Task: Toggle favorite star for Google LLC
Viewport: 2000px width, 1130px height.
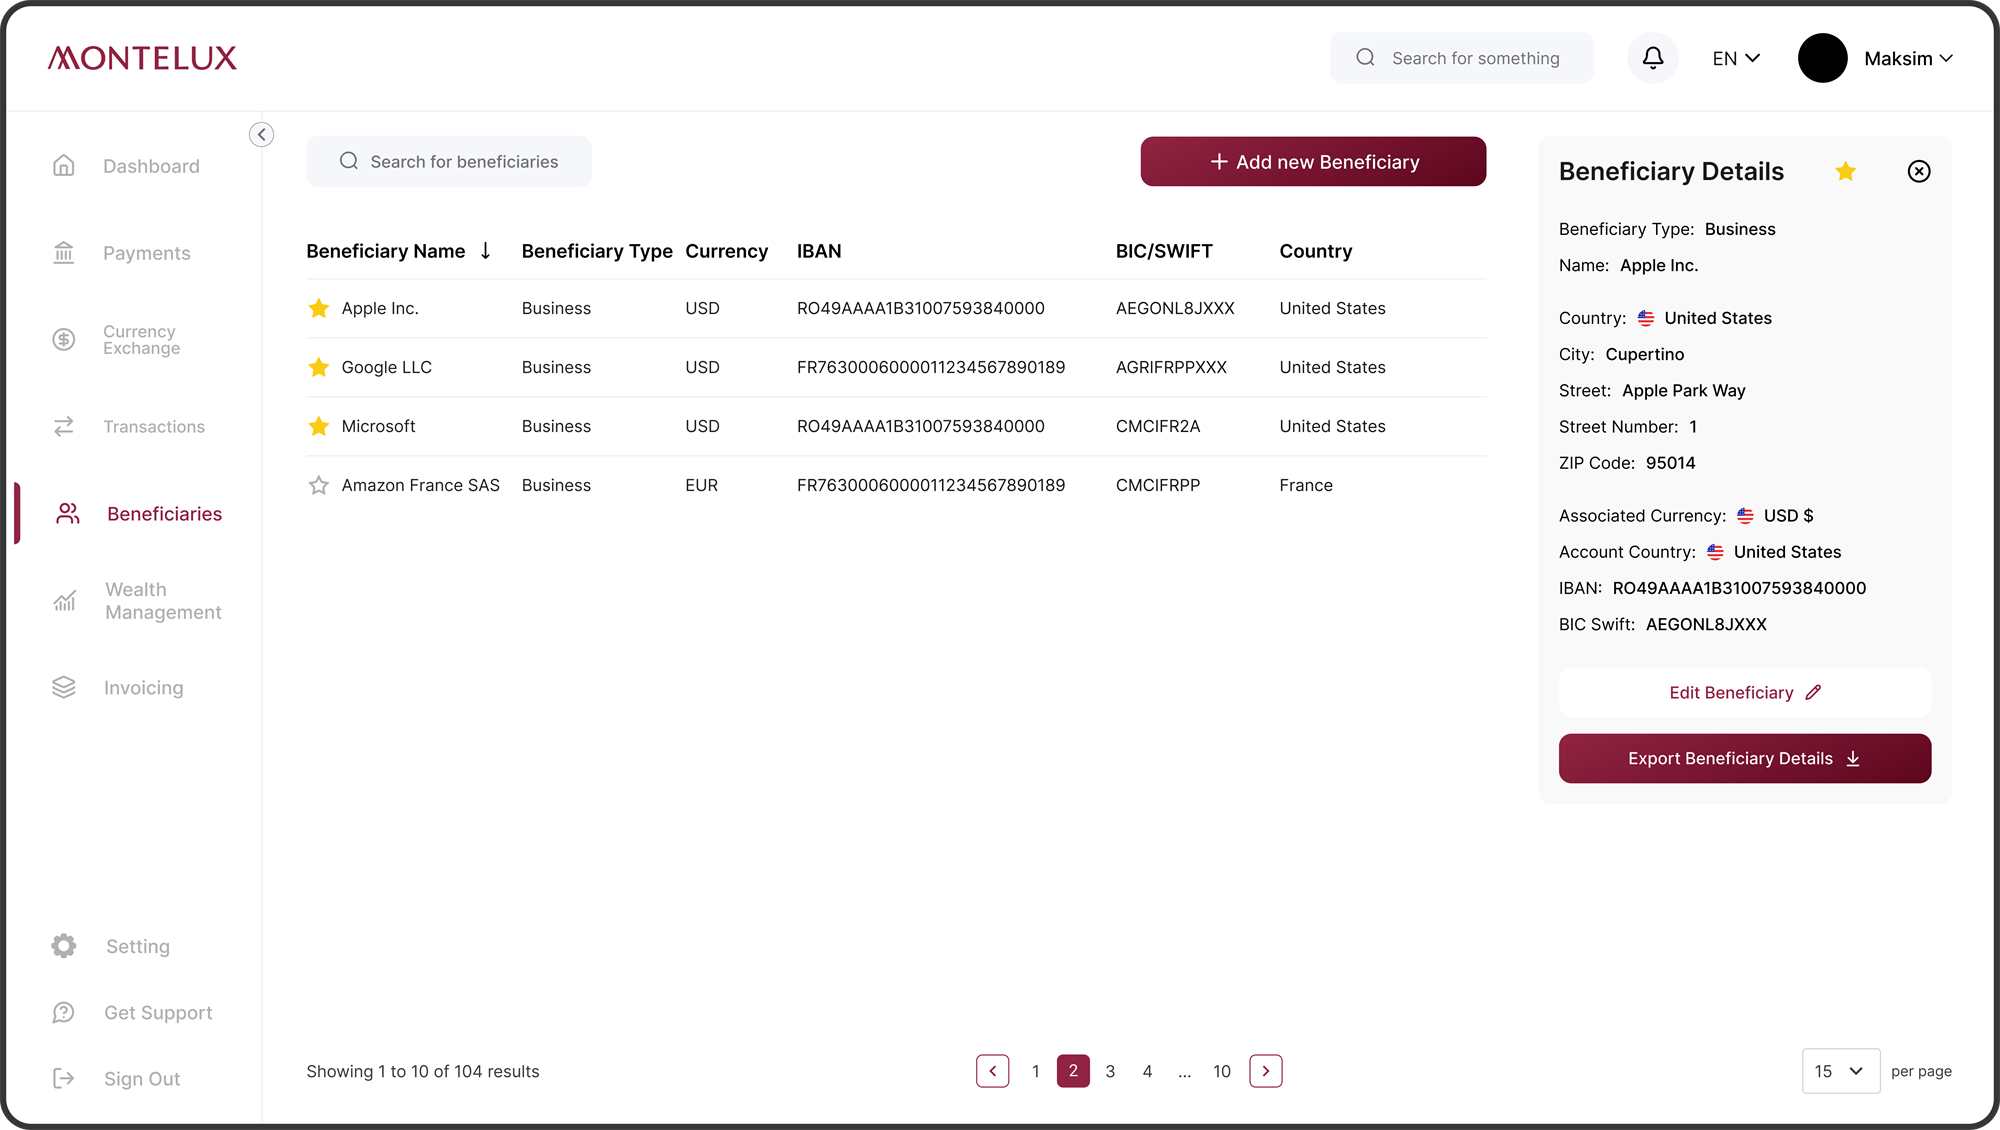Action: [x=319, y=367]
